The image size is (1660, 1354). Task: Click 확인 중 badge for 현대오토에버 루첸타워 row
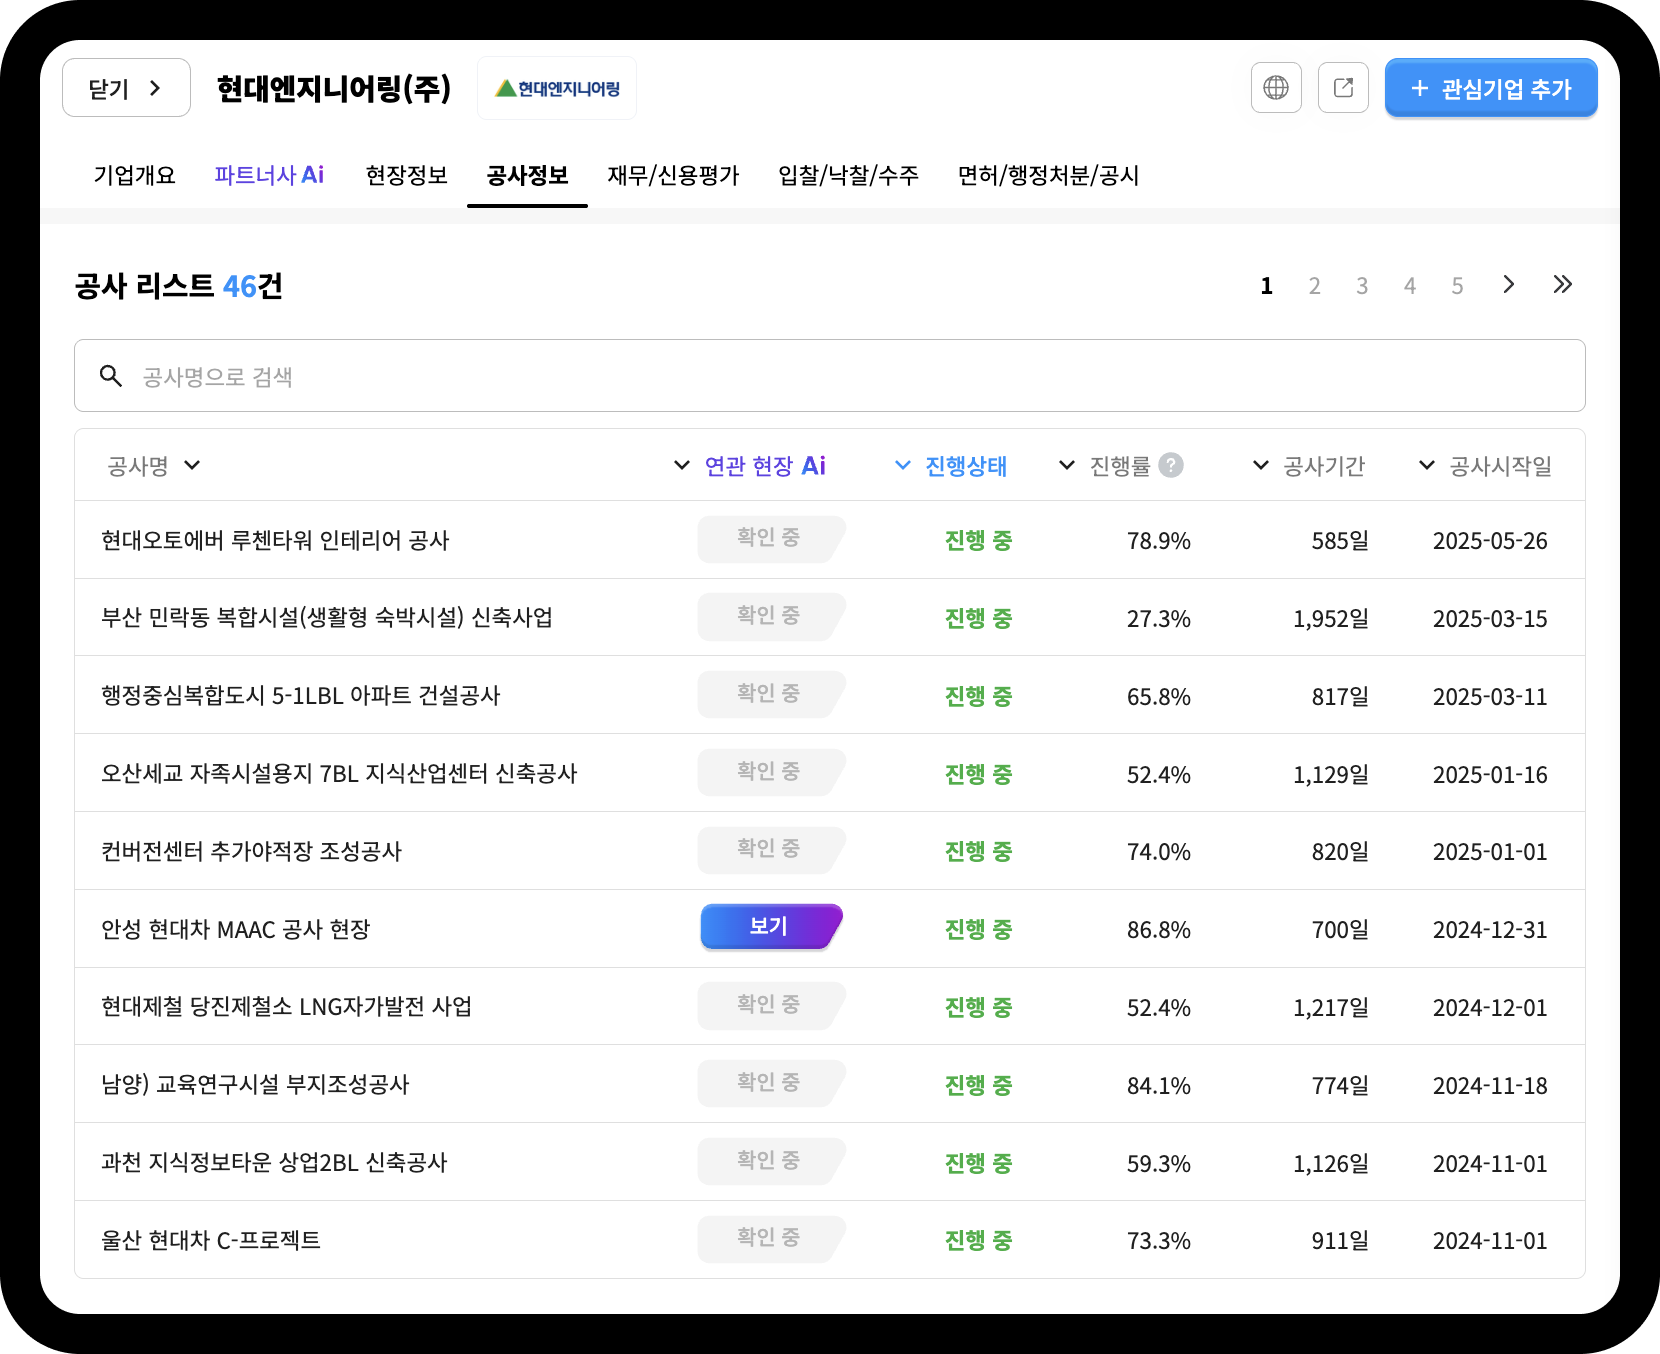point(771,538)
